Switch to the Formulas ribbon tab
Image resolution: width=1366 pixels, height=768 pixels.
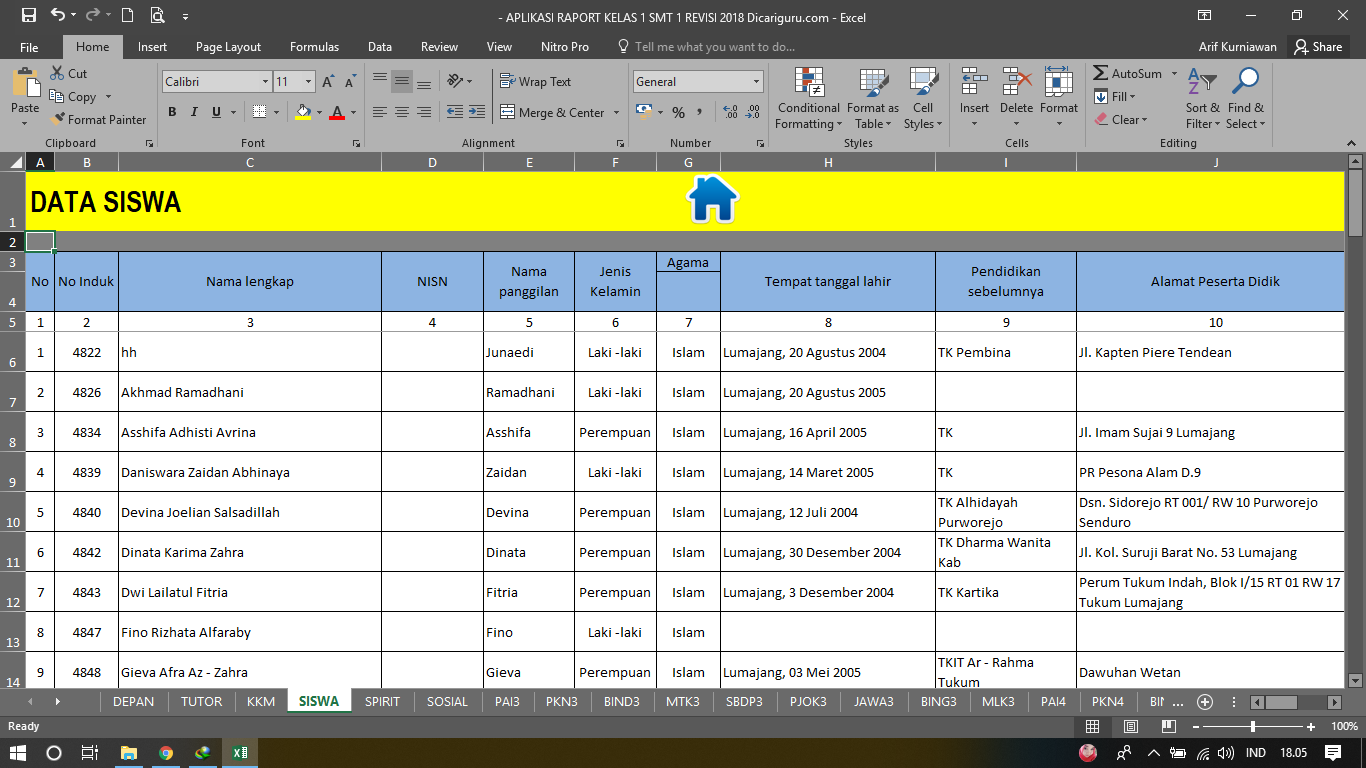(x=314, y=46)
